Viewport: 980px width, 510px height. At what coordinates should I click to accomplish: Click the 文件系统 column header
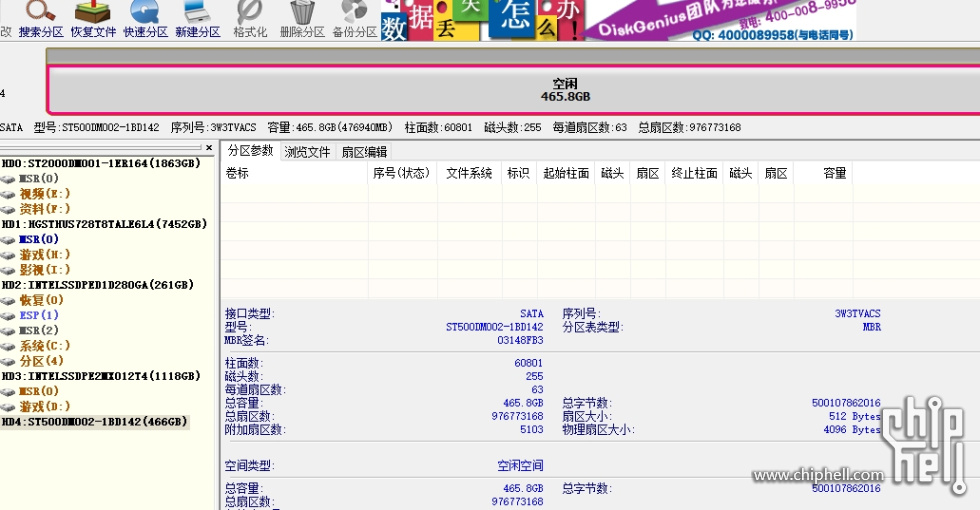pyautogui.click(x=469, y=173)
